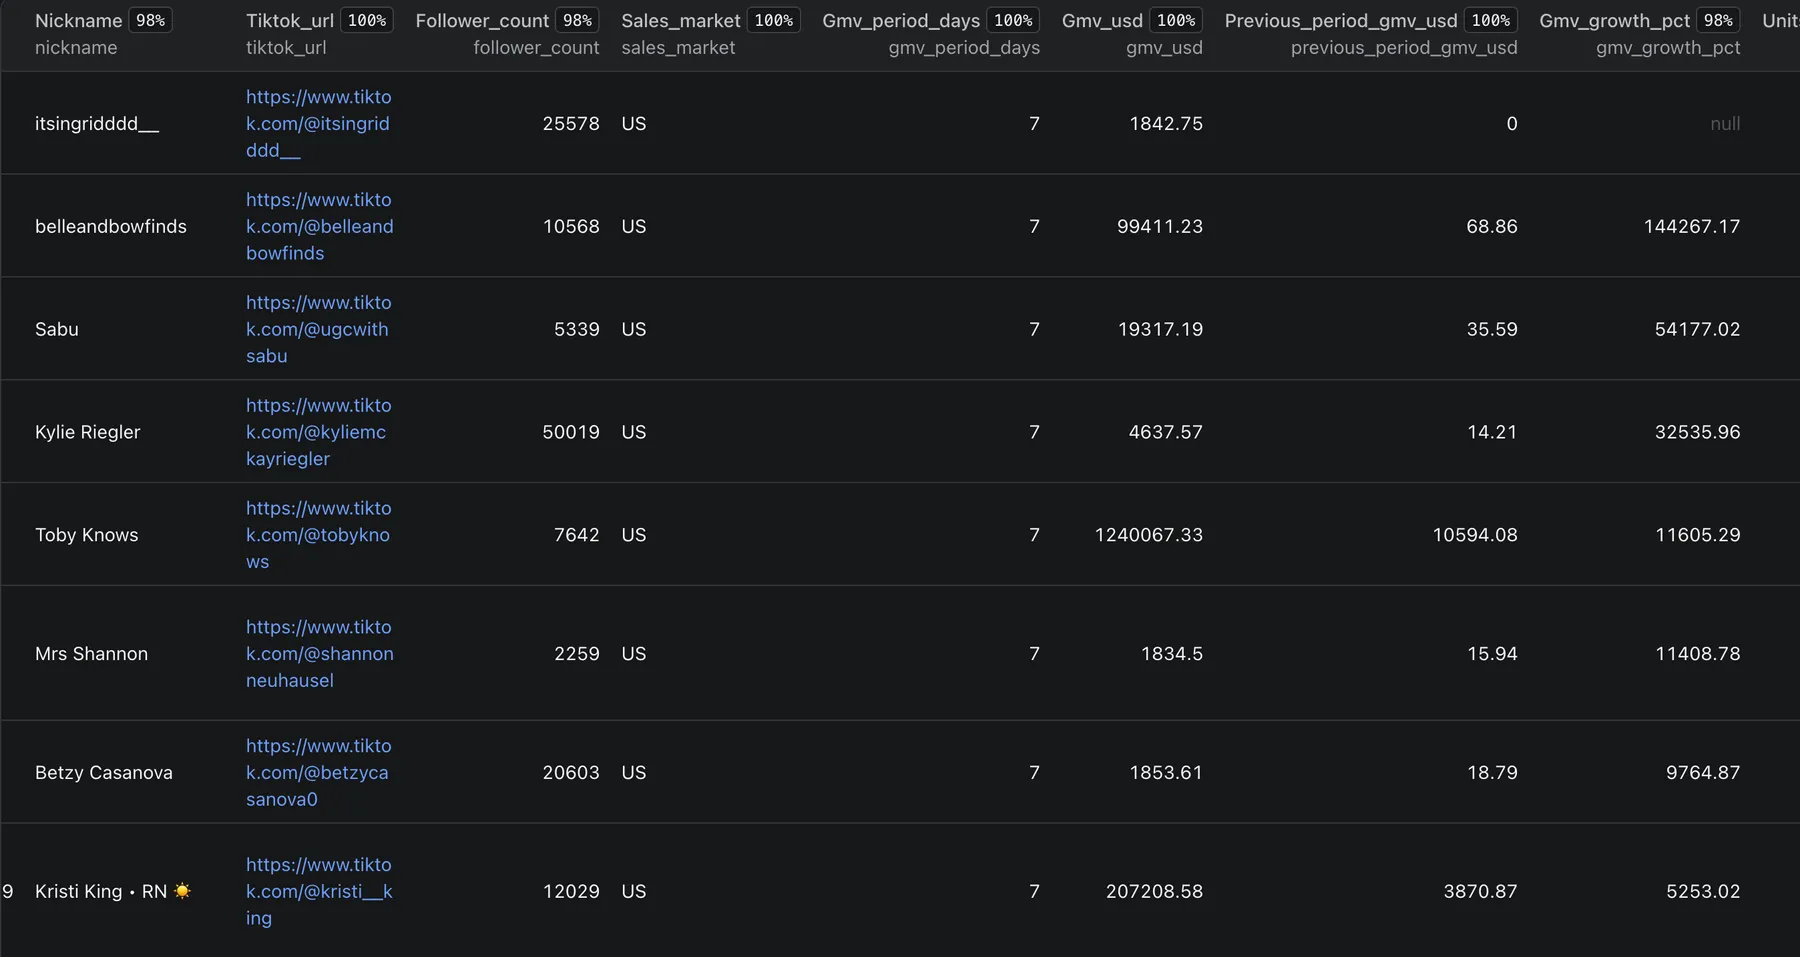The image size is (1800, 957).
Task: Open the betzycasanova0 TikTok link
Action: tap(319, 773)
